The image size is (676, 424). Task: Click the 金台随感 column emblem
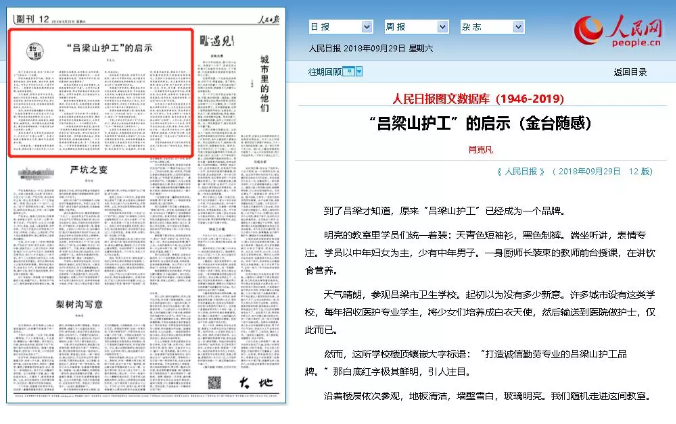(x=32, y=48)
